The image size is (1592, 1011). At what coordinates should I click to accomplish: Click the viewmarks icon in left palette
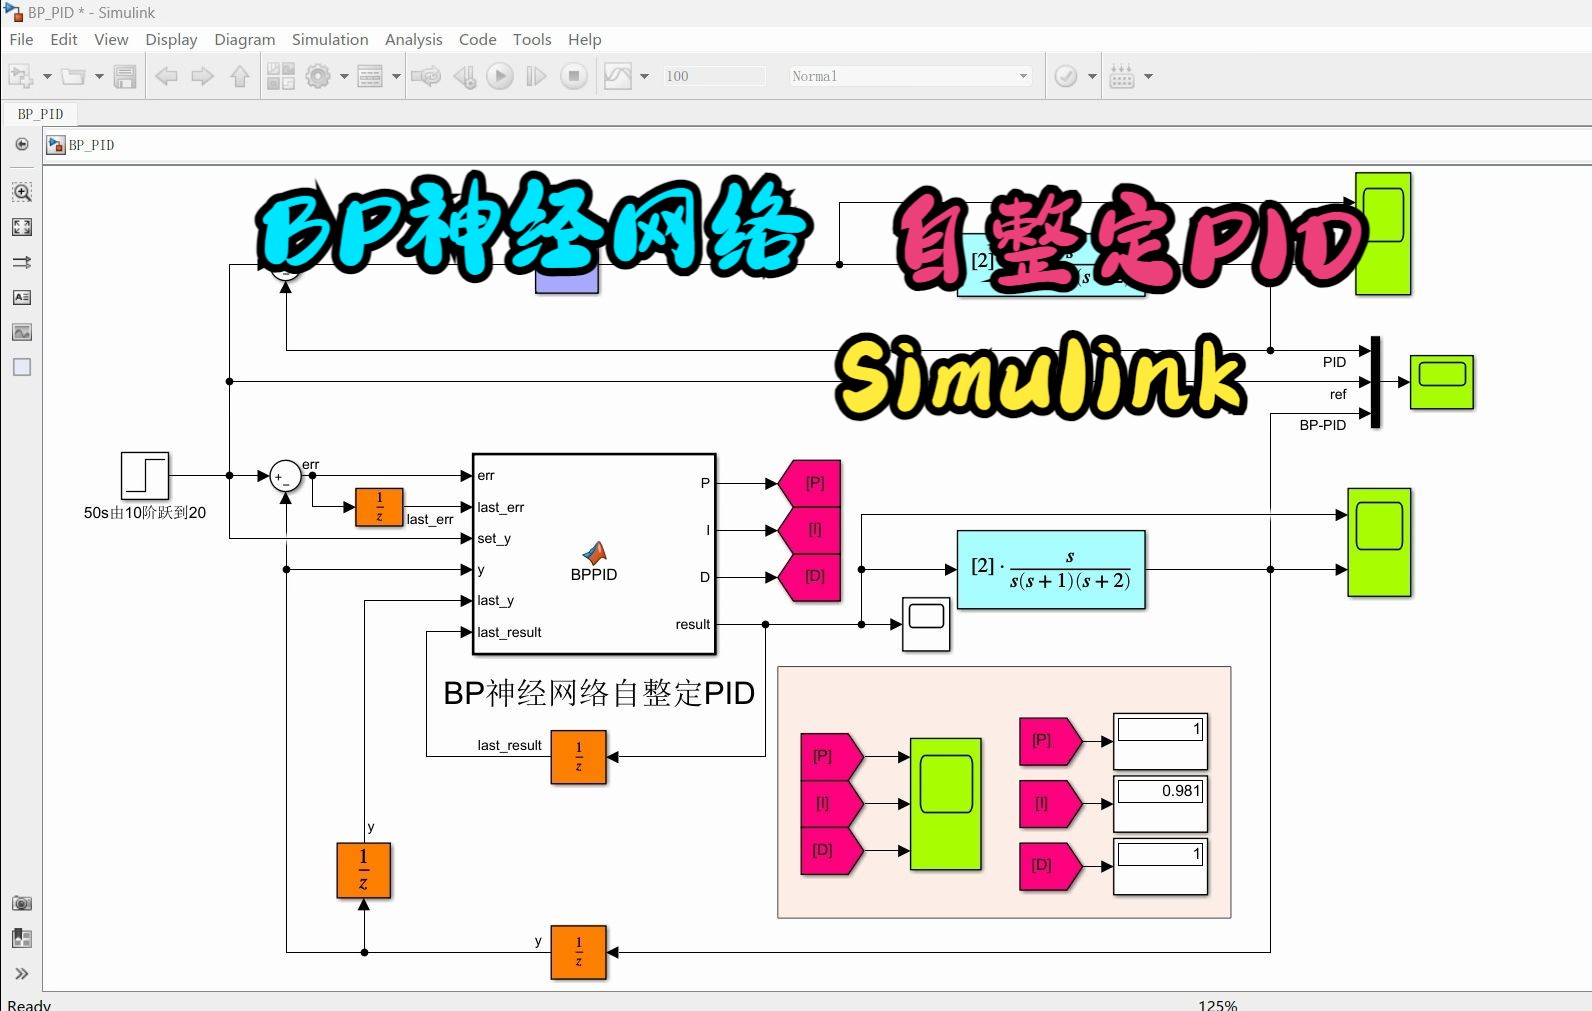click(22, 938)
